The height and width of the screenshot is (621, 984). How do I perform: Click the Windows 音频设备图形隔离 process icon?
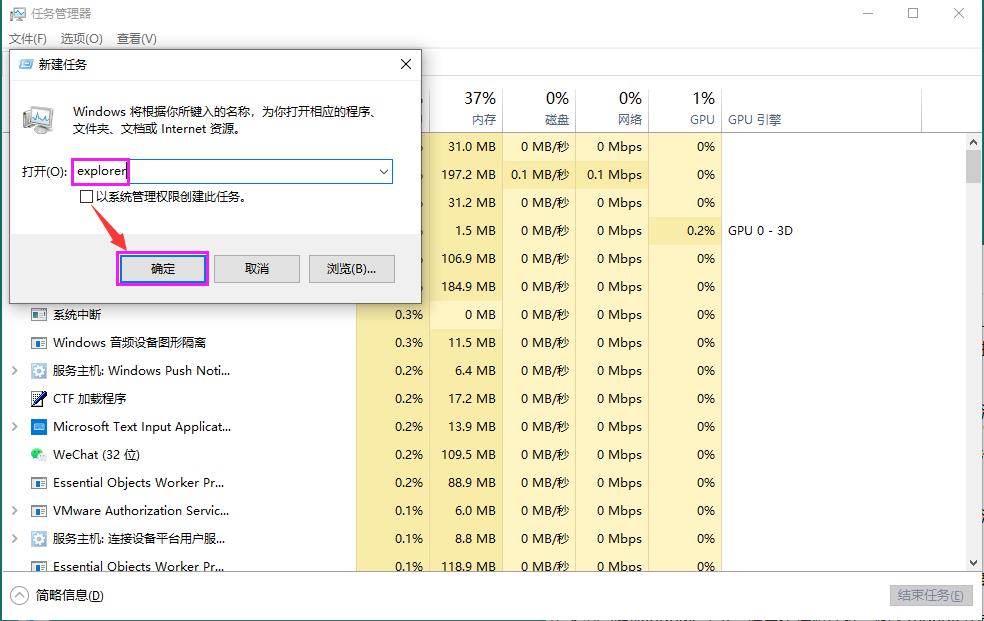tap(39, 343)
